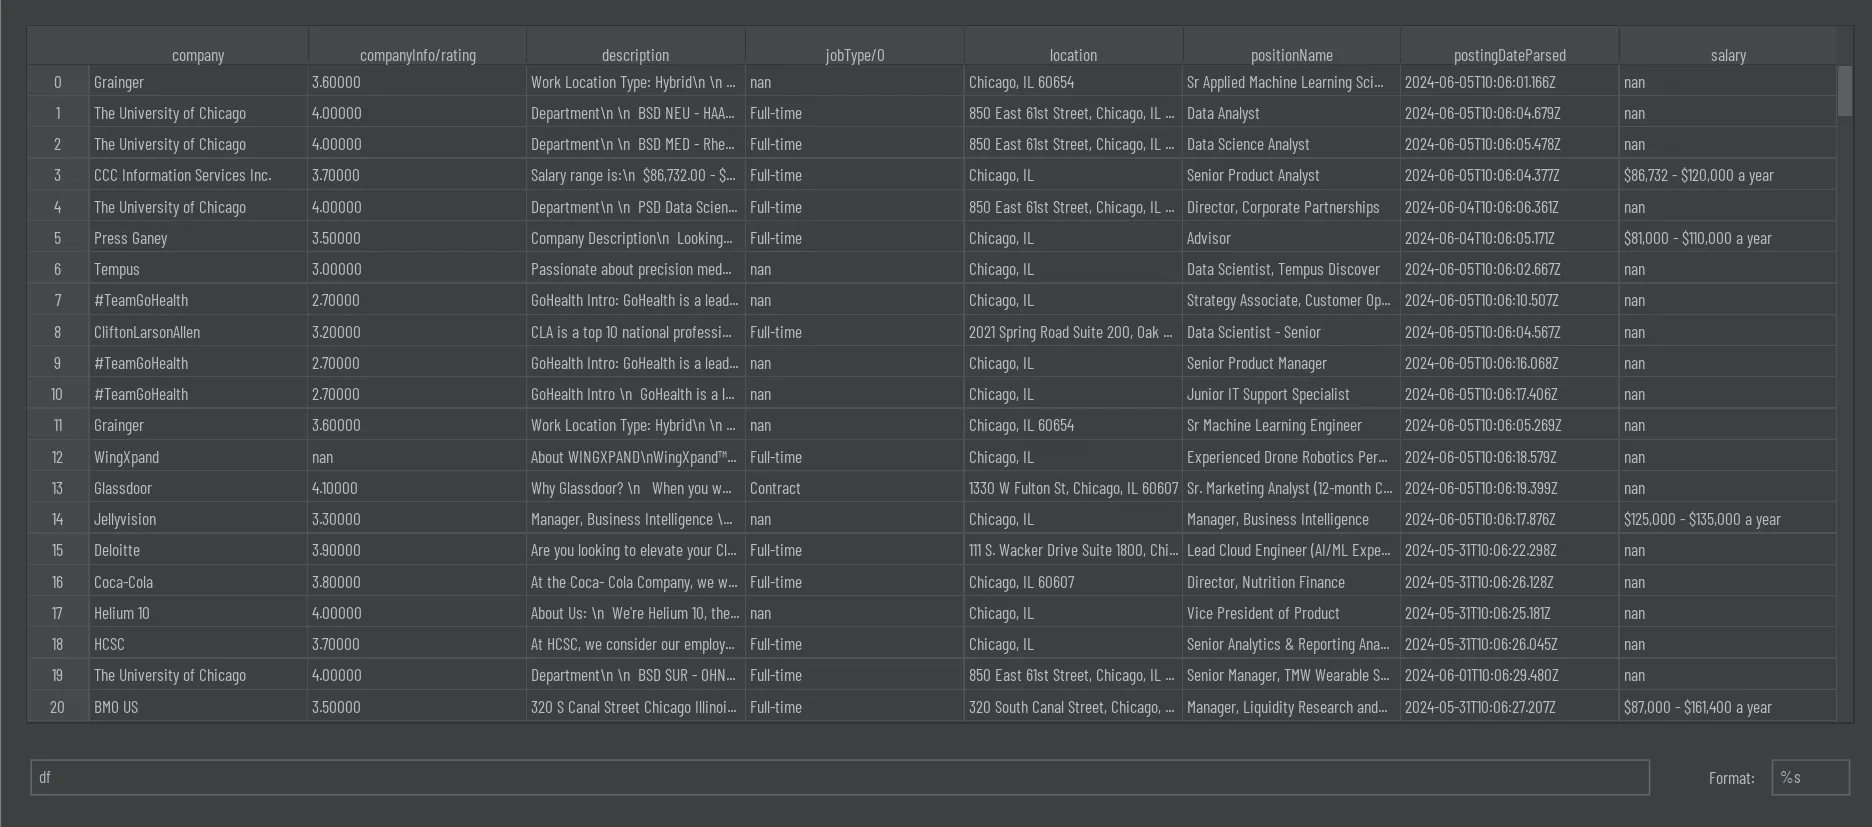
Task: Click description cell starting 'Salary range is'
Action: click(x=636, y=175)
